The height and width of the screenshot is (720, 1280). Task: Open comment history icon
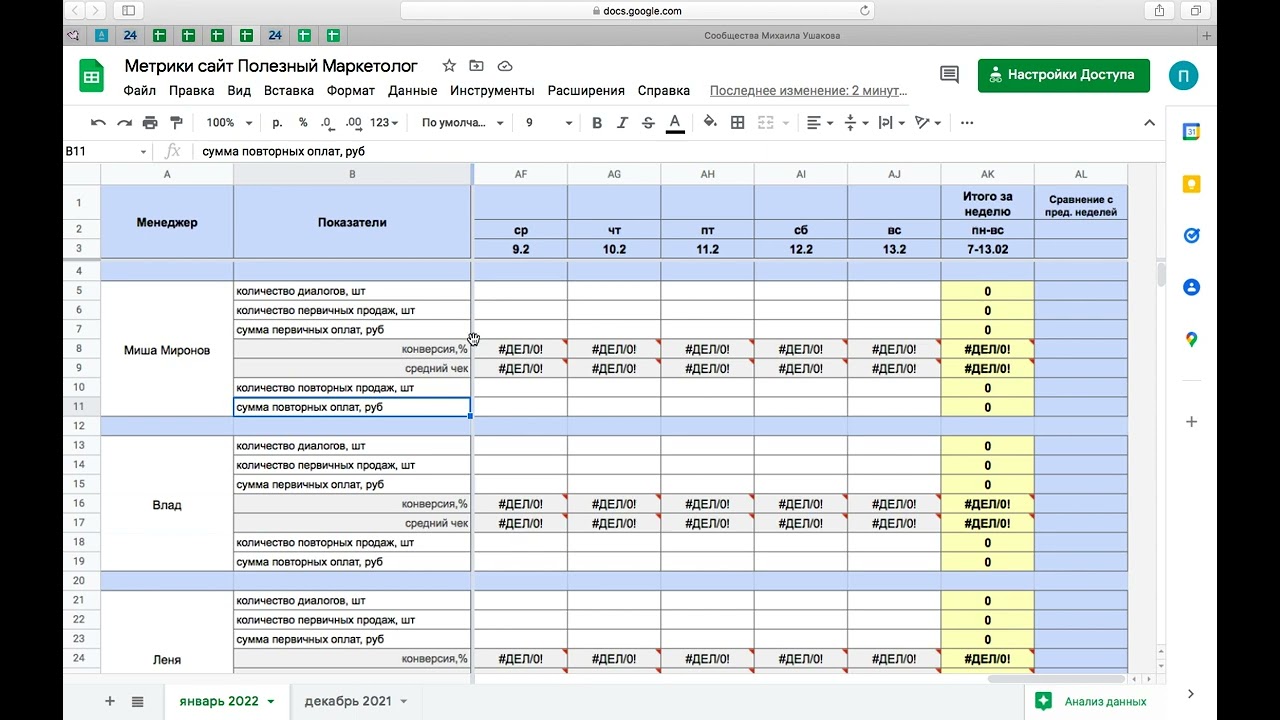click(949, 75)
